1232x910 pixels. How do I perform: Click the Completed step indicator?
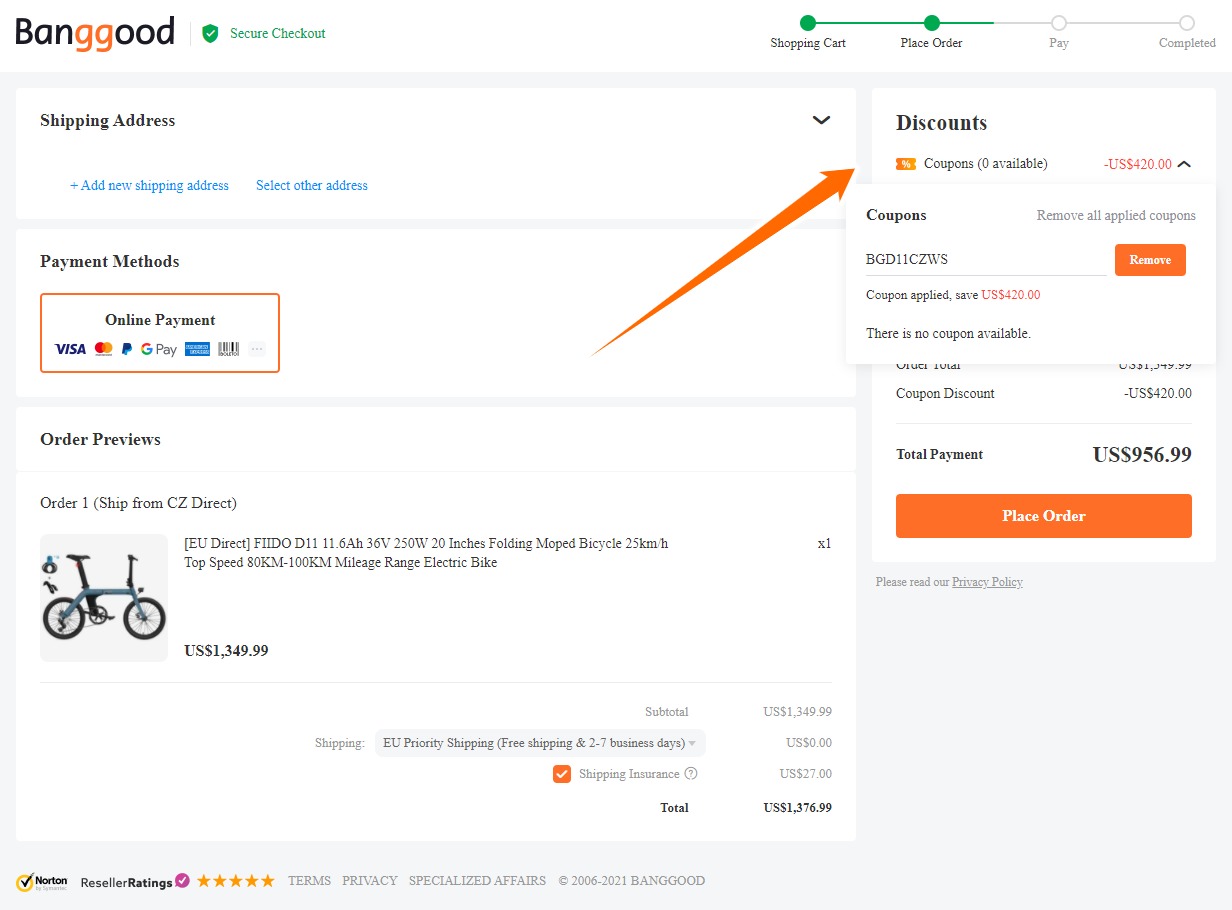[x=1187, y=32]
